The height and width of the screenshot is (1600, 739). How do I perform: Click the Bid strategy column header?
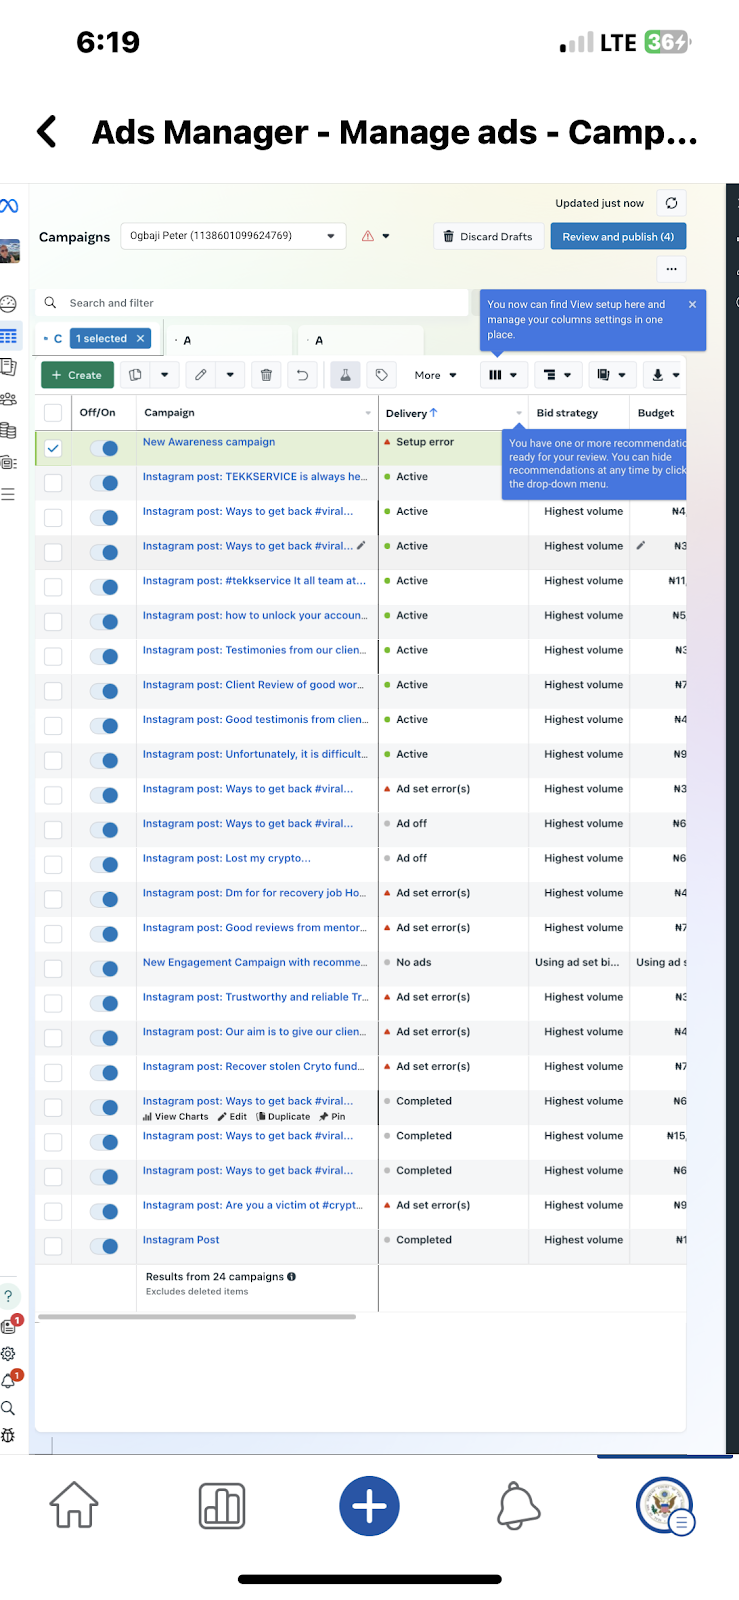[x=567, y=413]
